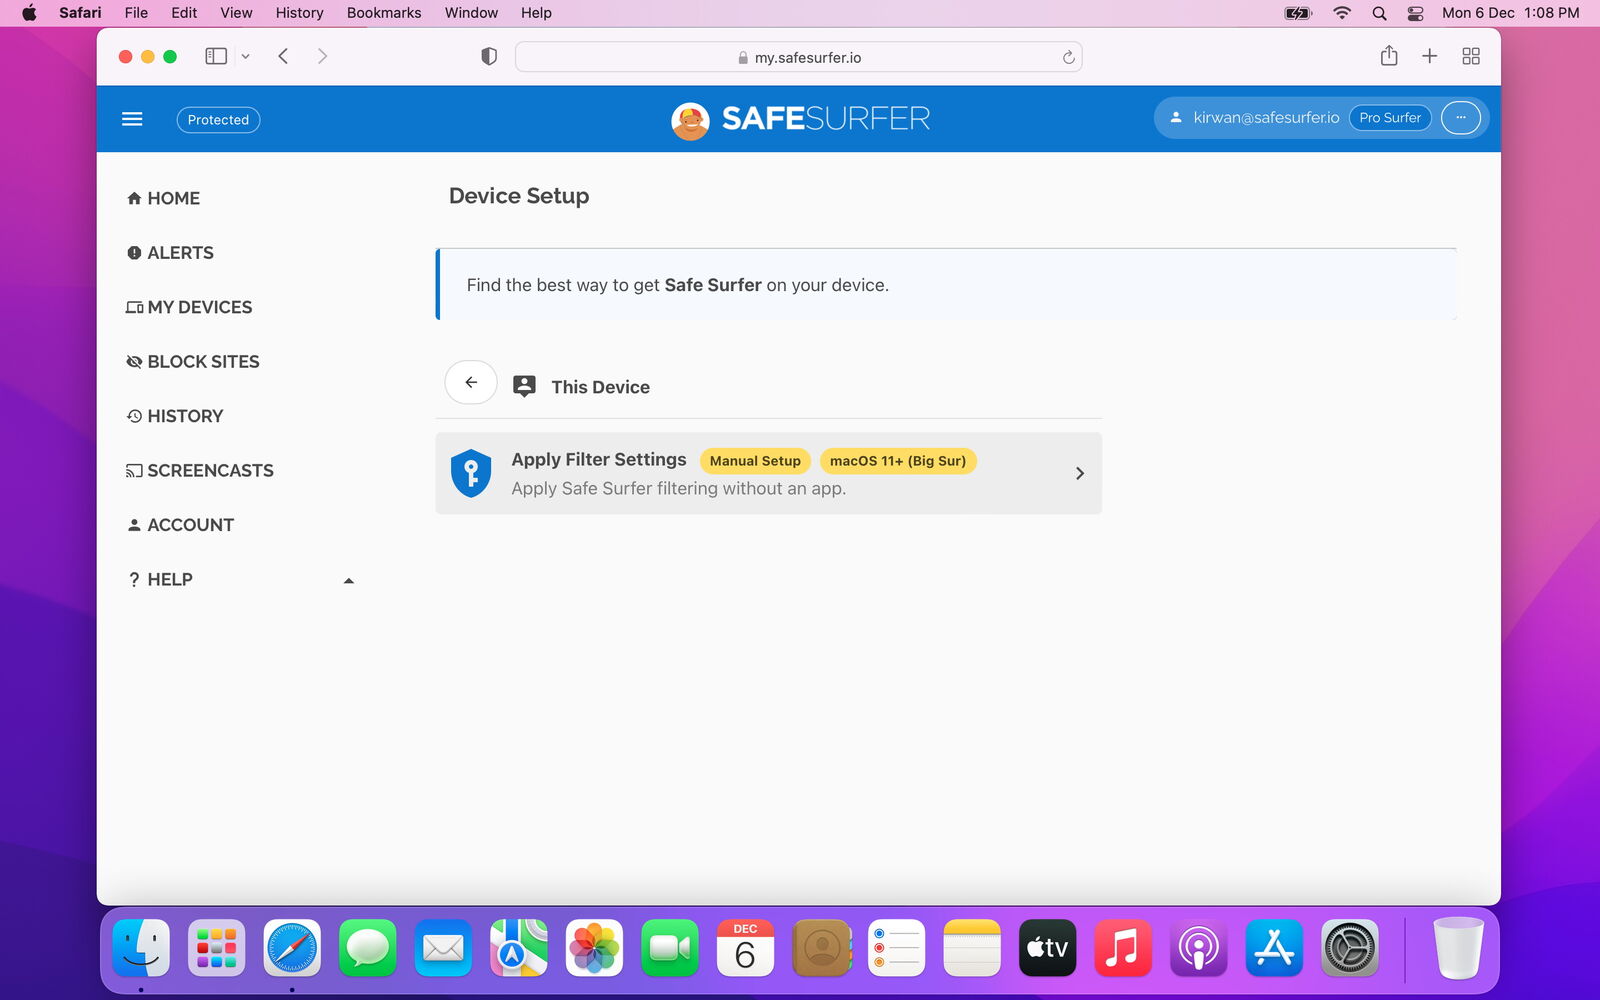Open the Bookmarks menu
Image resolution: width=1600 pixels, height=1000 pixels.
tap(384, 13)
